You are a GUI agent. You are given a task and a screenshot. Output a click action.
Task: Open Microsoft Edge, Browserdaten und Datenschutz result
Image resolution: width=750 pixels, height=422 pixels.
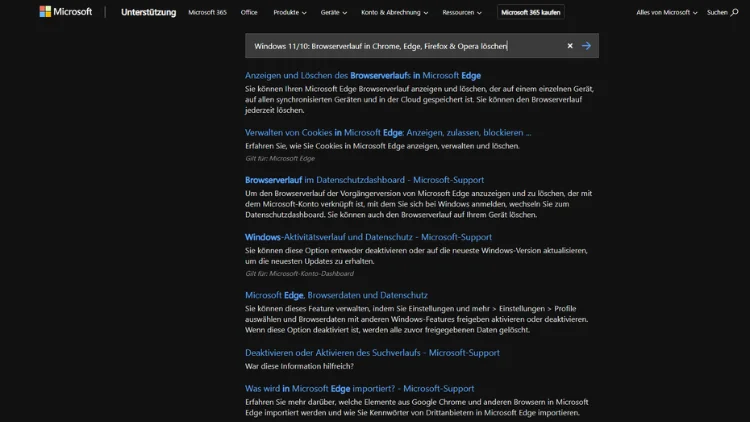(336, 295)
